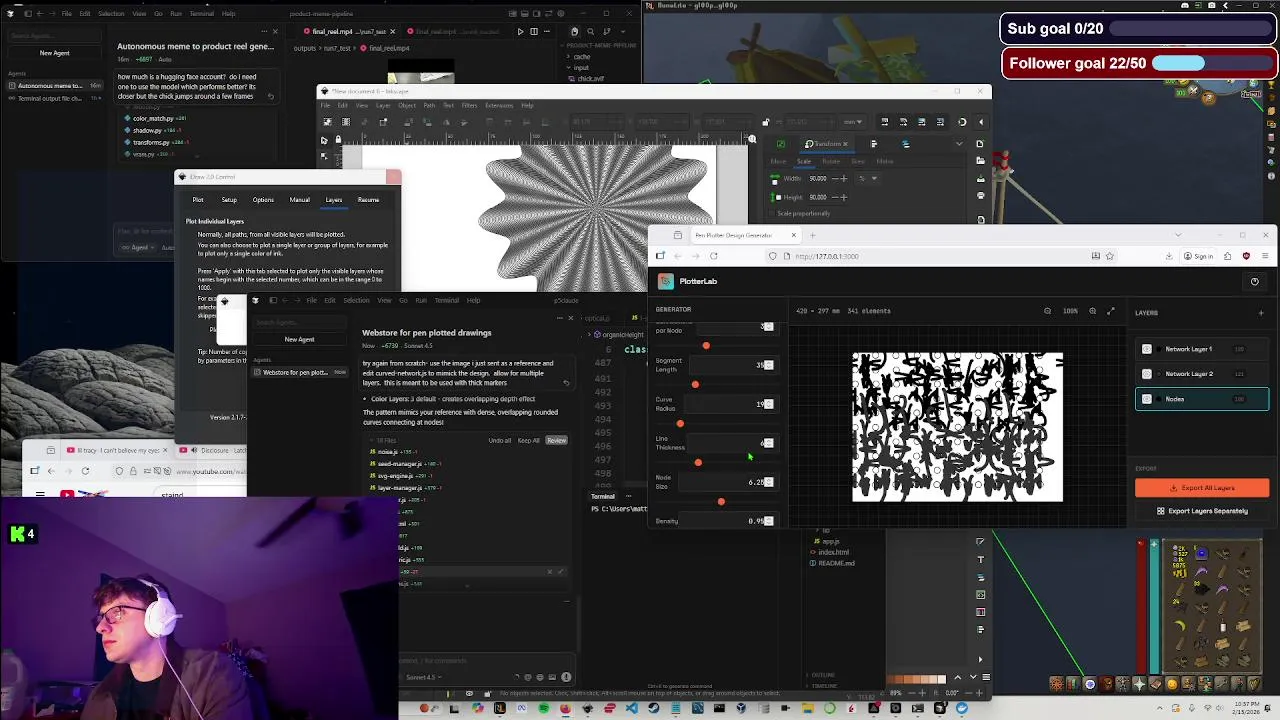Select the Inkscape Selector arrow tool
The height and width of the screenshot is (720, 1280).
(324, 140)
